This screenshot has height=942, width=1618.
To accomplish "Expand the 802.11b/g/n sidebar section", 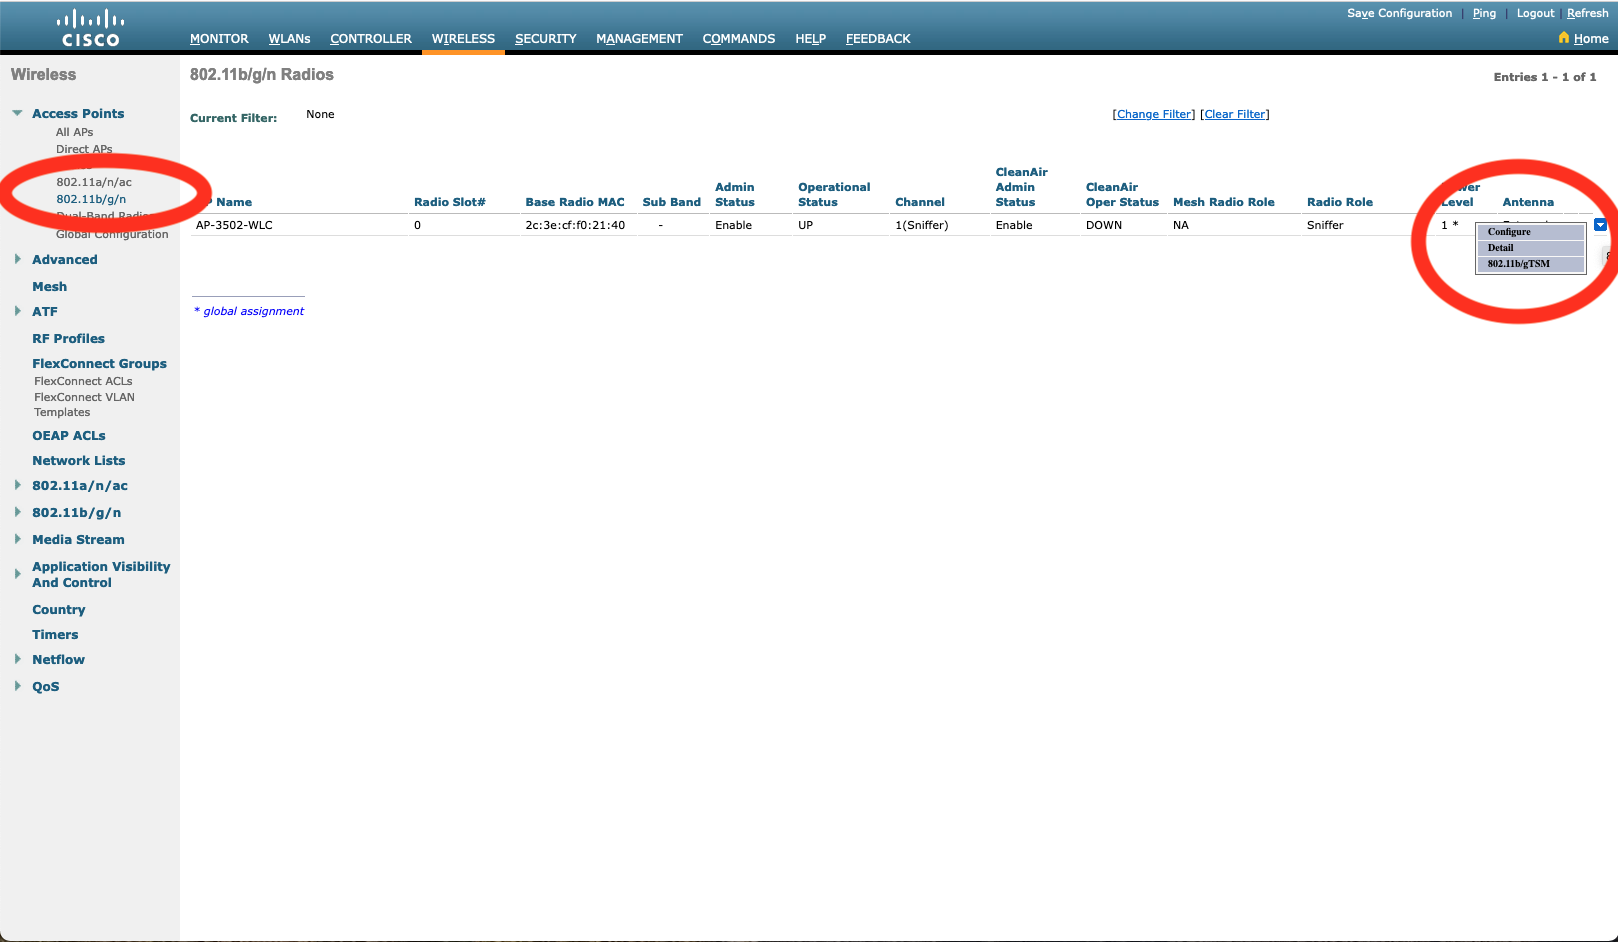I will click(17, 512).
